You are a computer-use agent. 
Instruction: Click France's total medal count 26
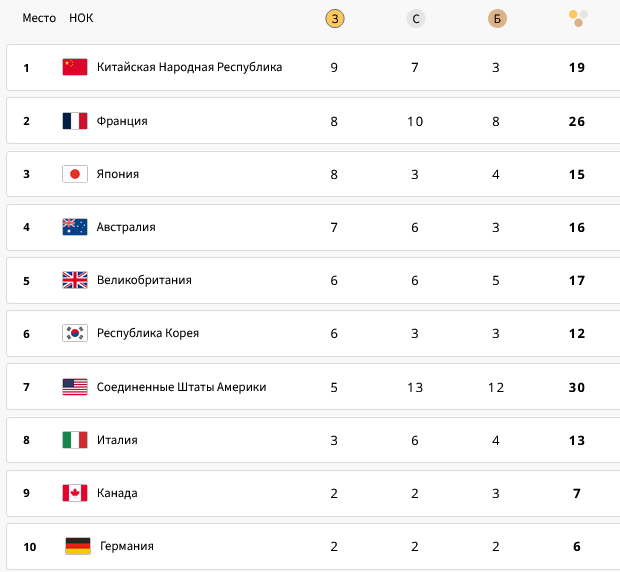tap(576, 121)
